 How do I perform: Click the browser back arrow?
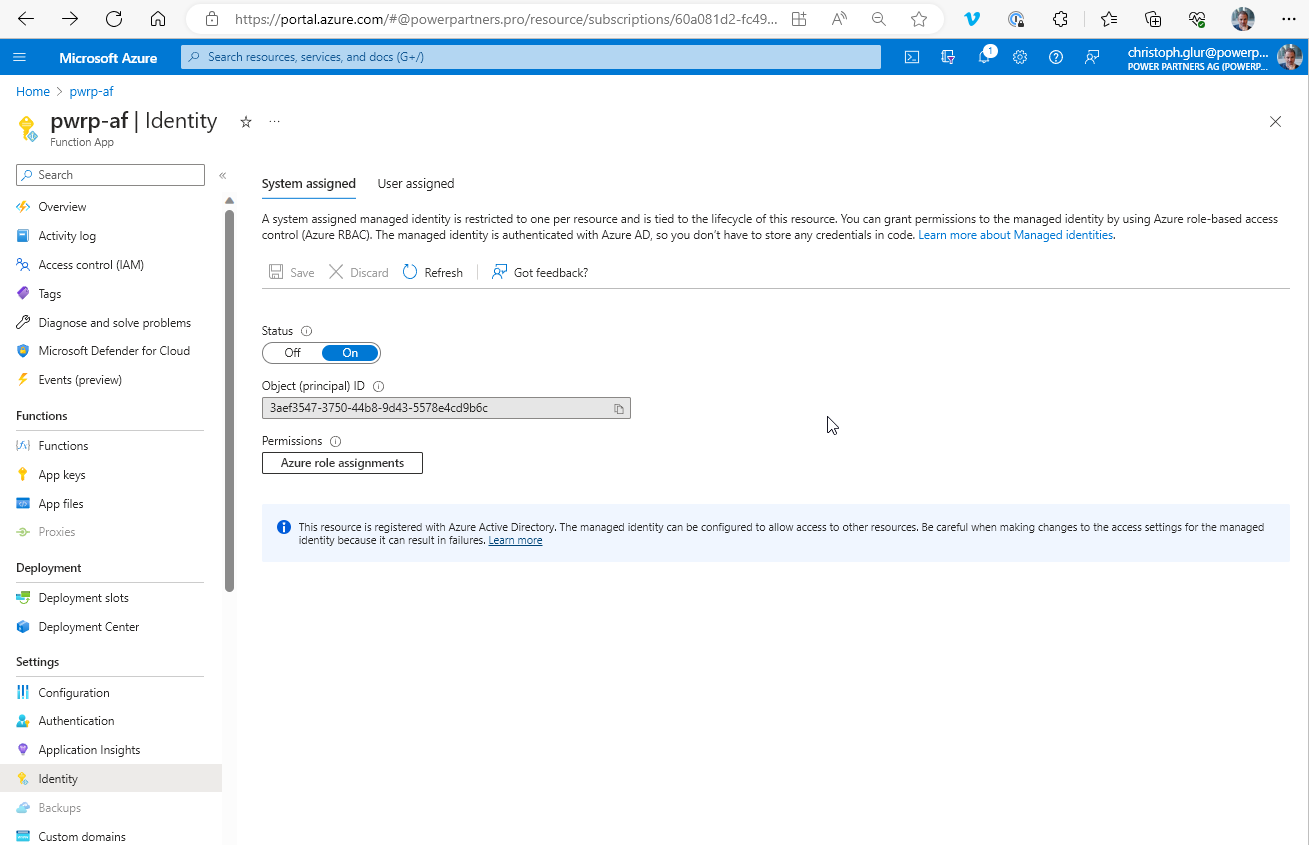click(x=26, y=19)
